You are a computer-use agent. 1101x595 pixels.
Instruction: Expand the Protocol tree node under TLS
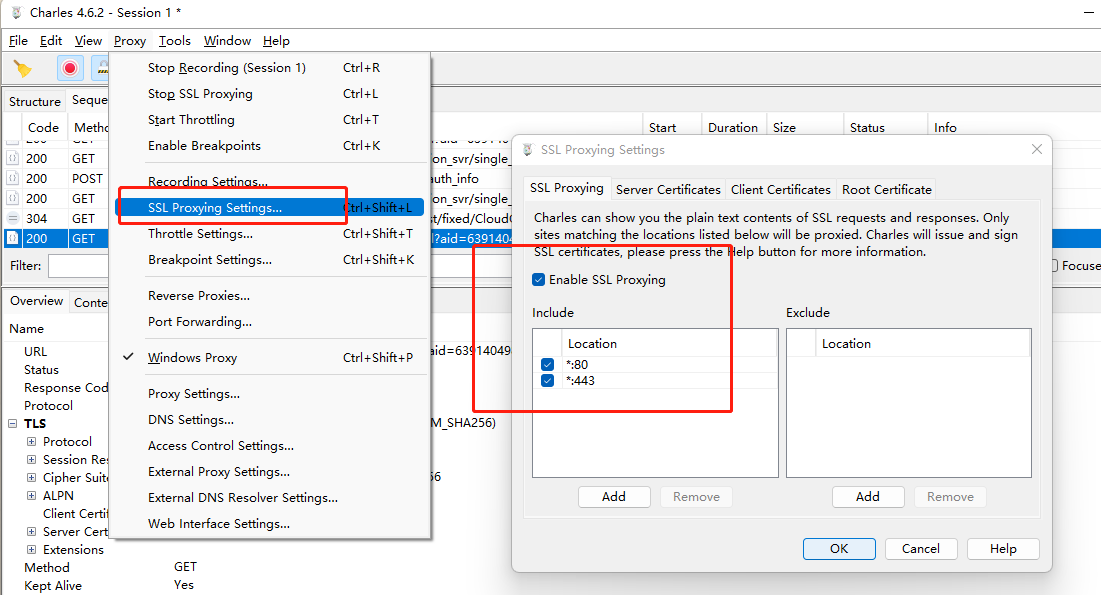[x=32, y=442]
